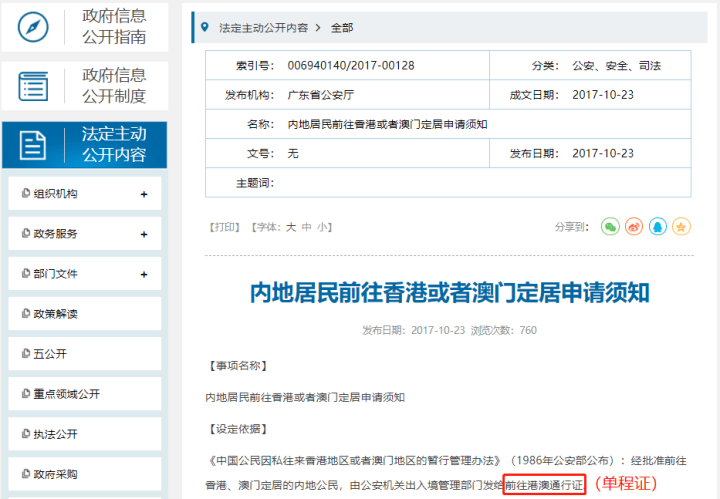The image size is (720, 499).
Task: Set font size to 大
Action: 291,227
